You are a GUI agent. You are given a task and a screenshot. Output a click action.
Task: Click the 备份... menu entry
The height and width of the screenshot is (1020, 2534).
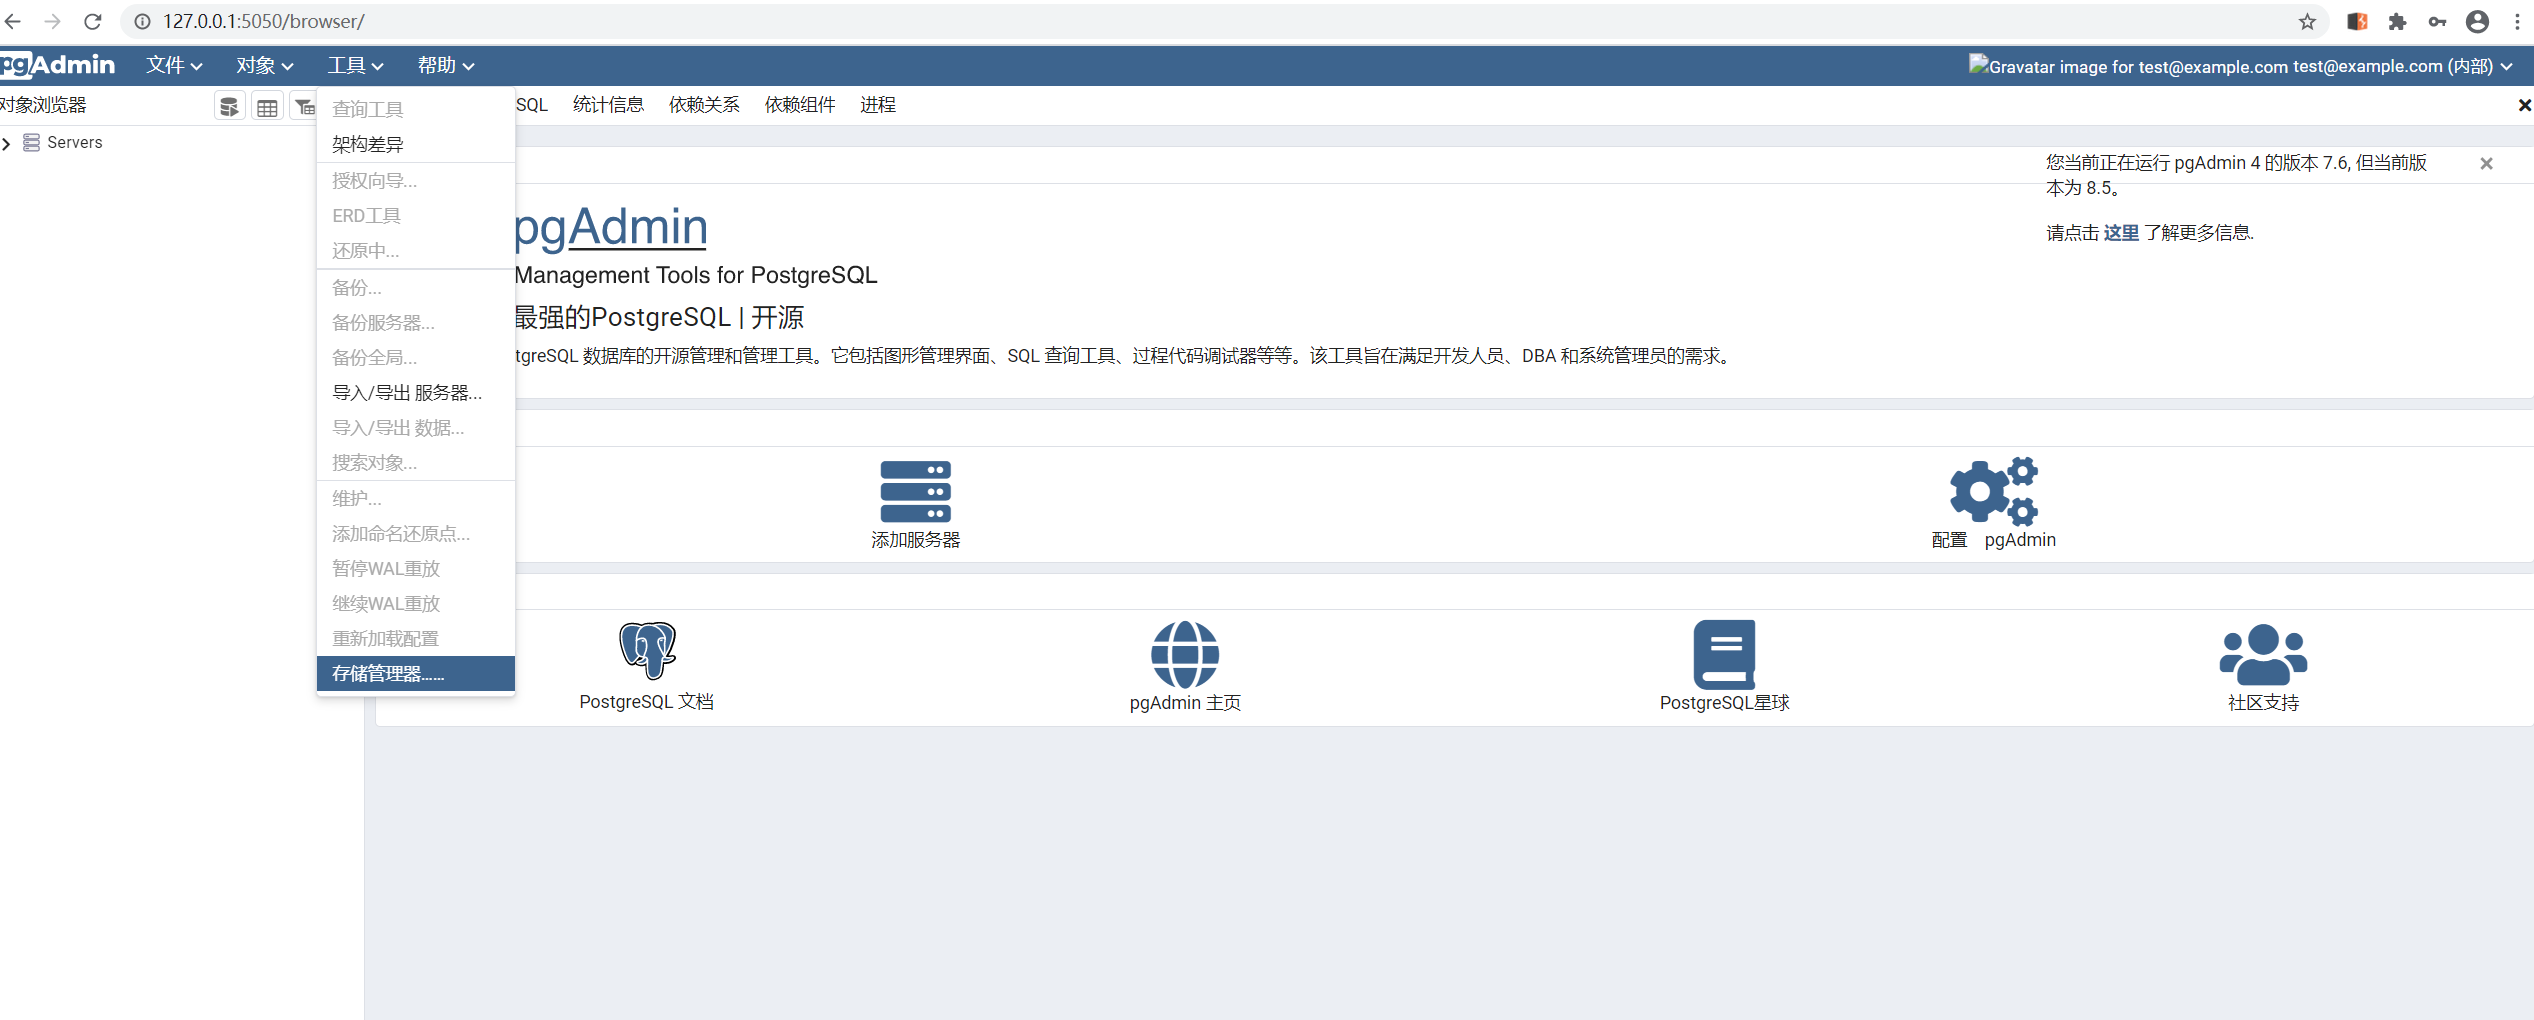(x=415, y=288)
